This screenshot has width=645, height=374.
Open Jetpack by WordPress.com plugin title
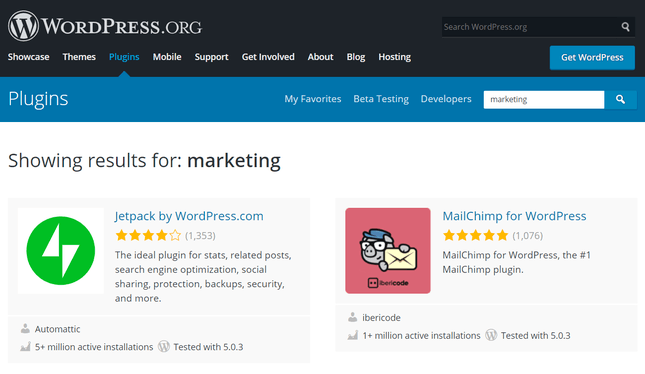pos(189,216)
